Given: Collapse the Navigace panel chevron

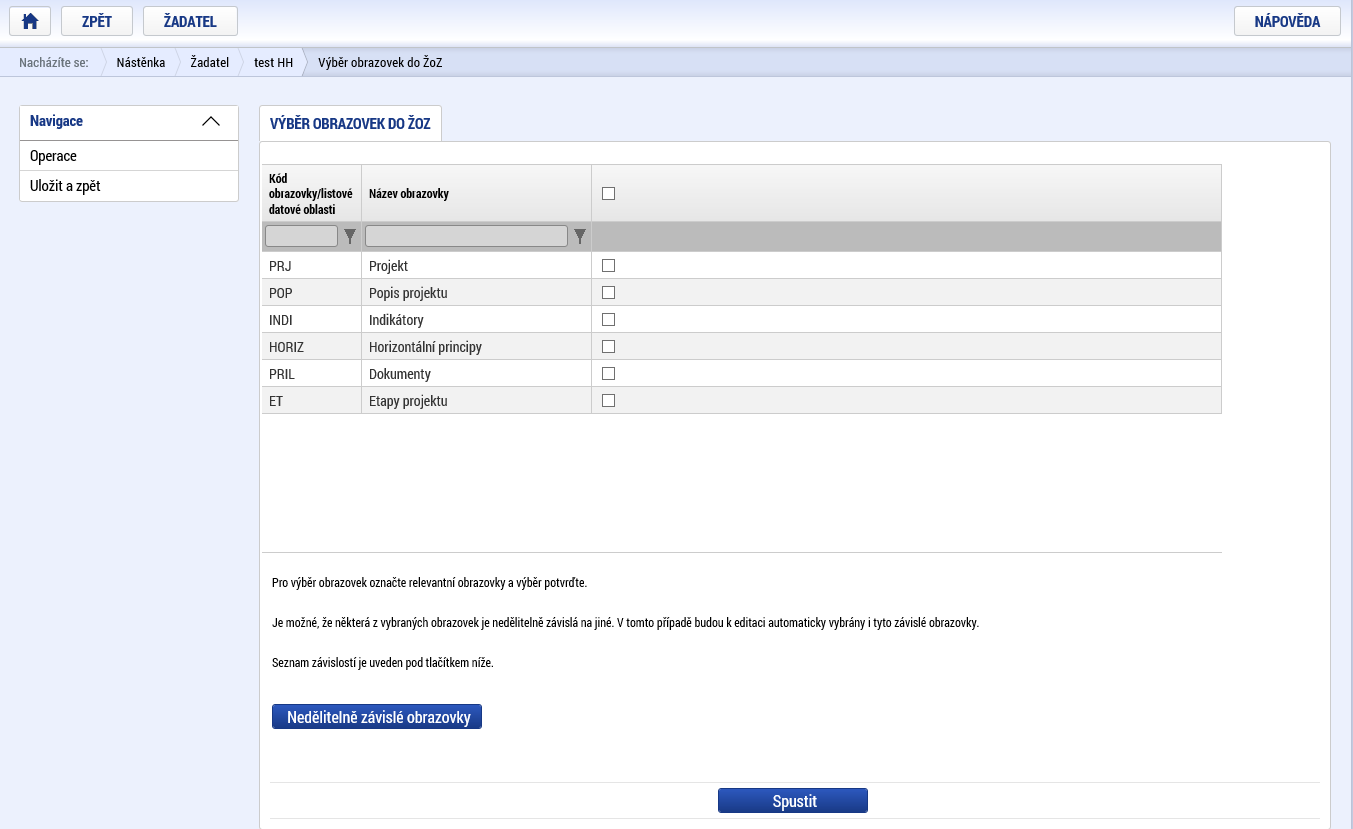Looking at the screenshot, I should pos(211,121).
